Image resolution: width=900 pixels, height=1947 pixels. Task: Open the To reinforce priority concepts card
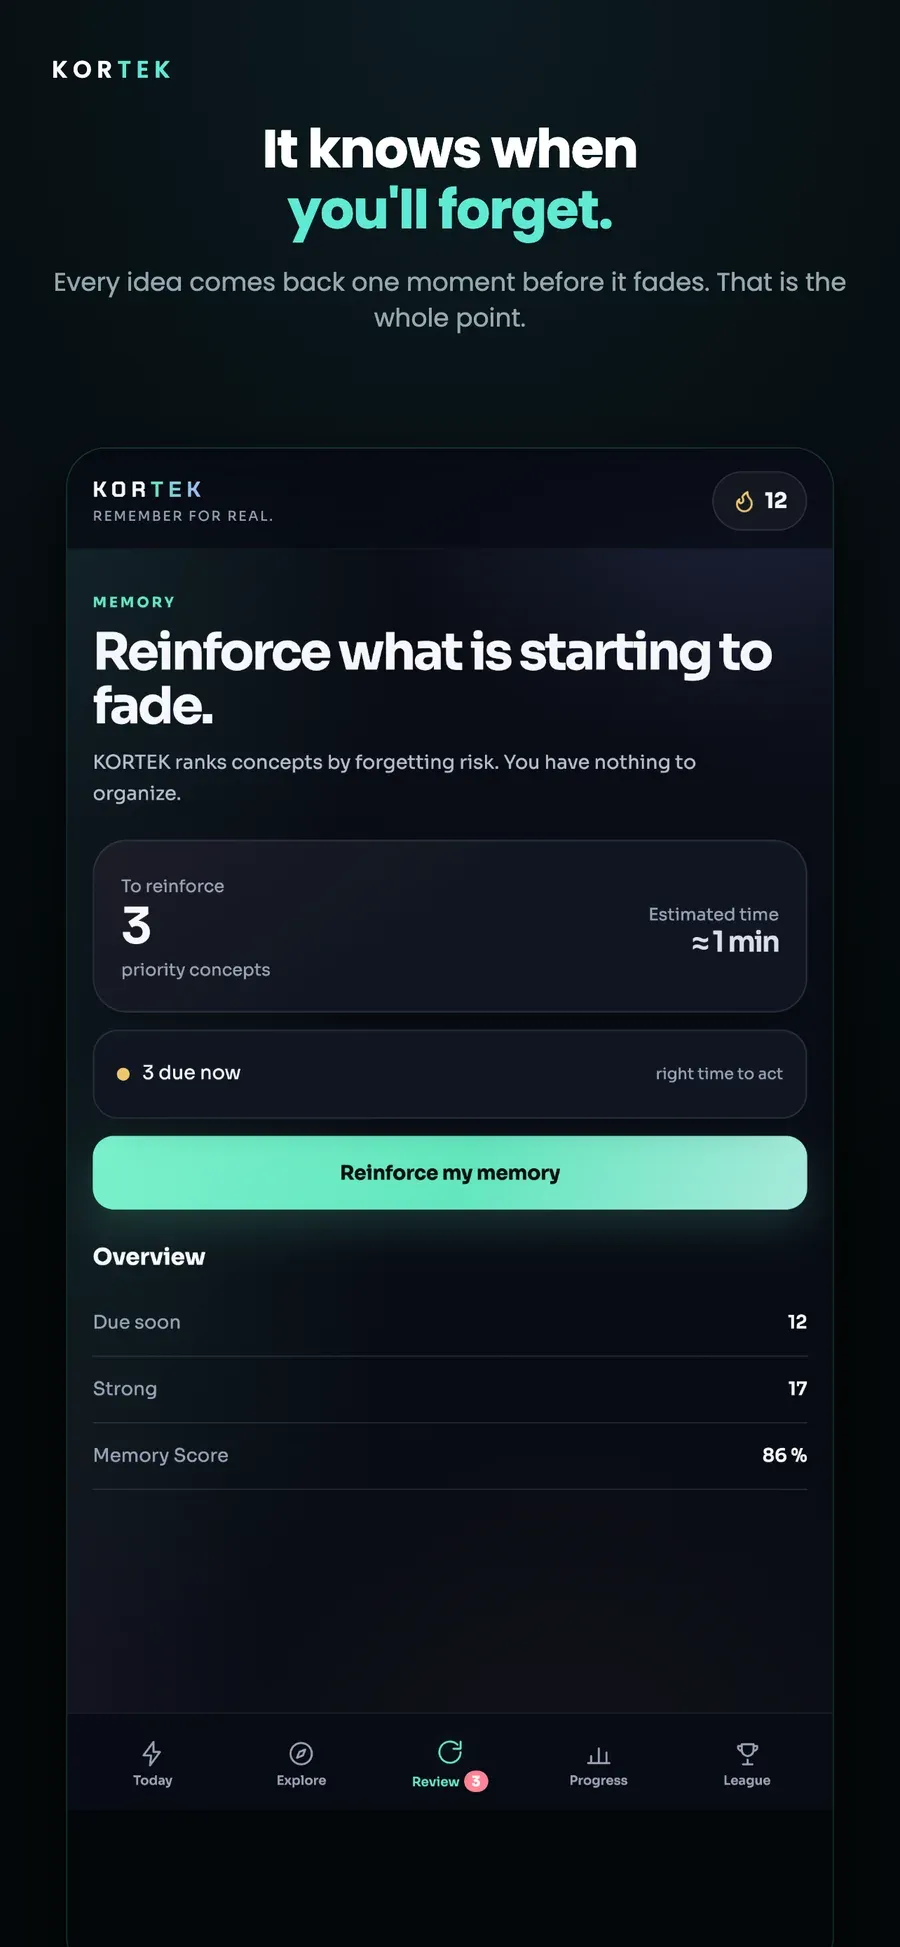(x=450, y=926)
